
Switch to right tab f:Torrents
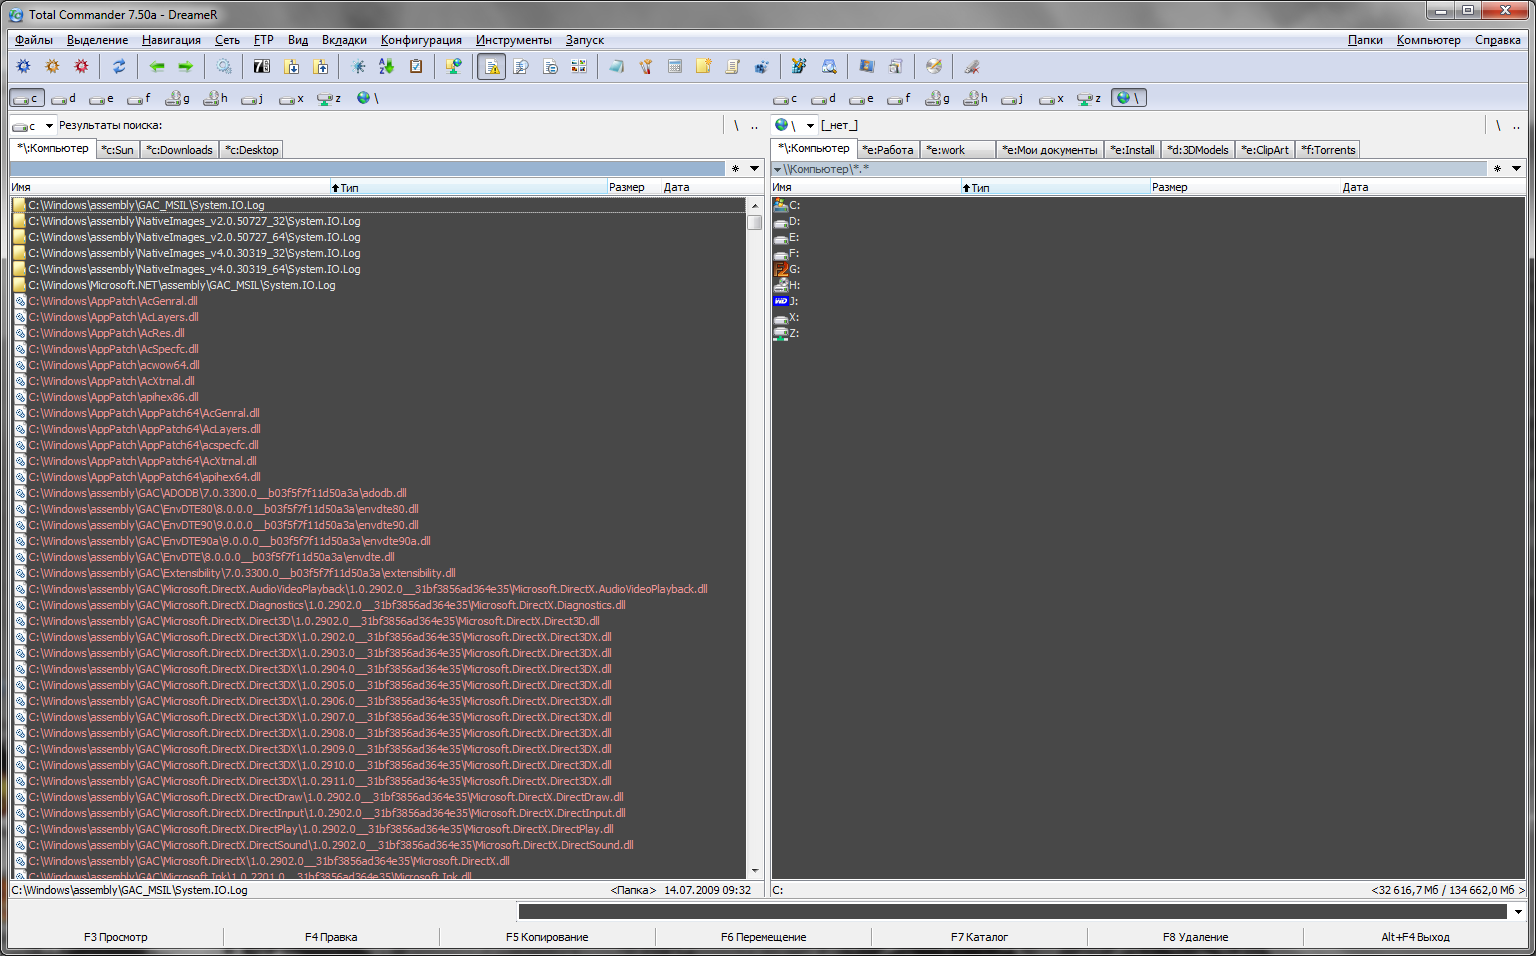1329,150
